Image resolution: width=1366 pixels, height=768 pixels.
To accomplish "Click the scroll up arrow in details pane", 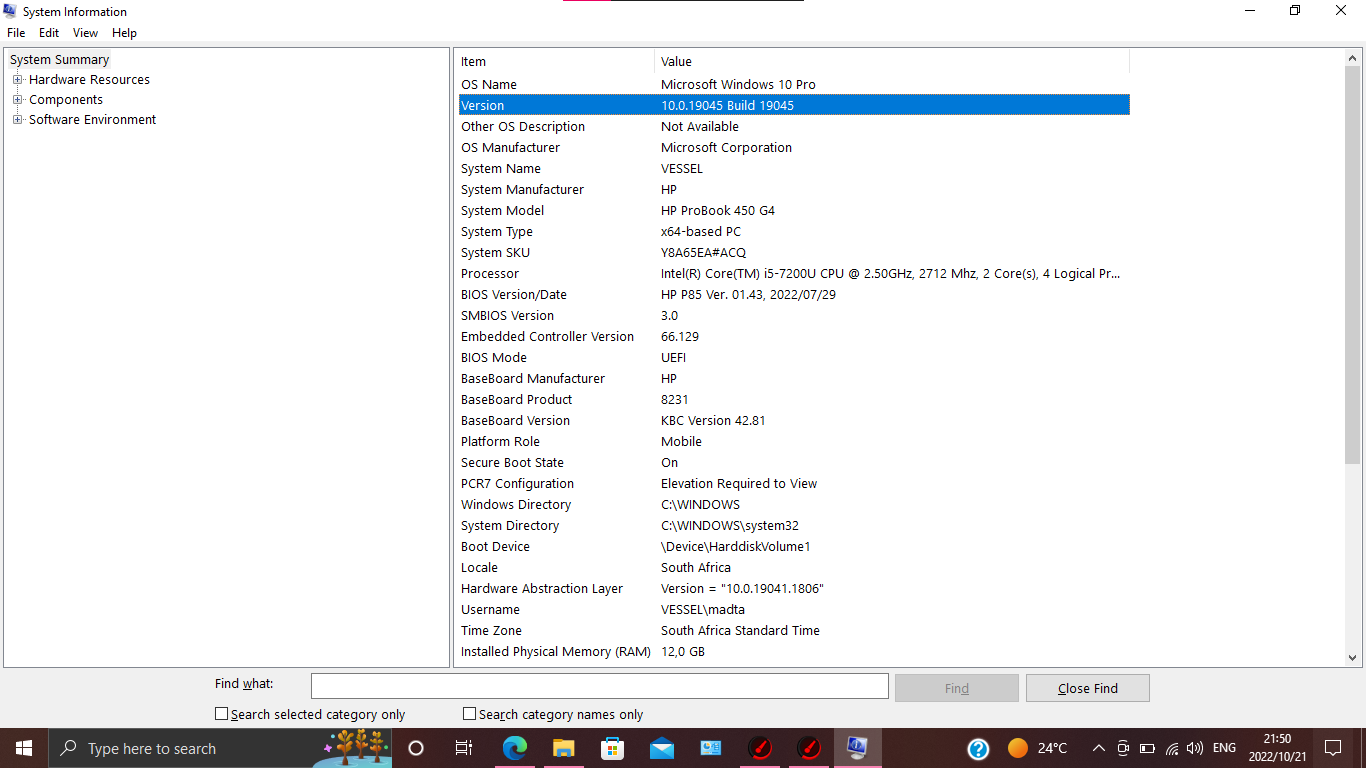I will point(1352,59).
